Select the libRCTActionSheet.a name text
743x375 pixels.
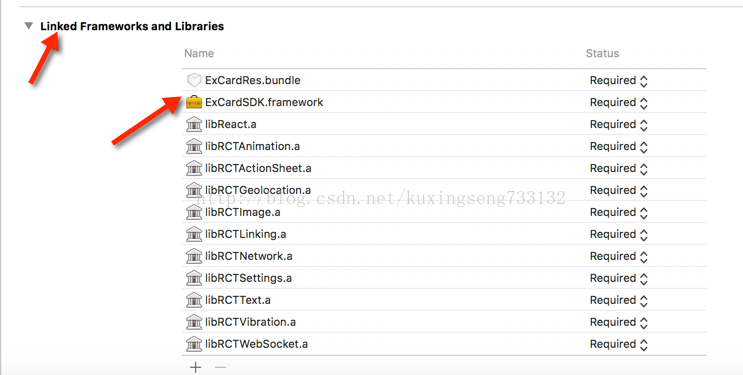[258, 168]
